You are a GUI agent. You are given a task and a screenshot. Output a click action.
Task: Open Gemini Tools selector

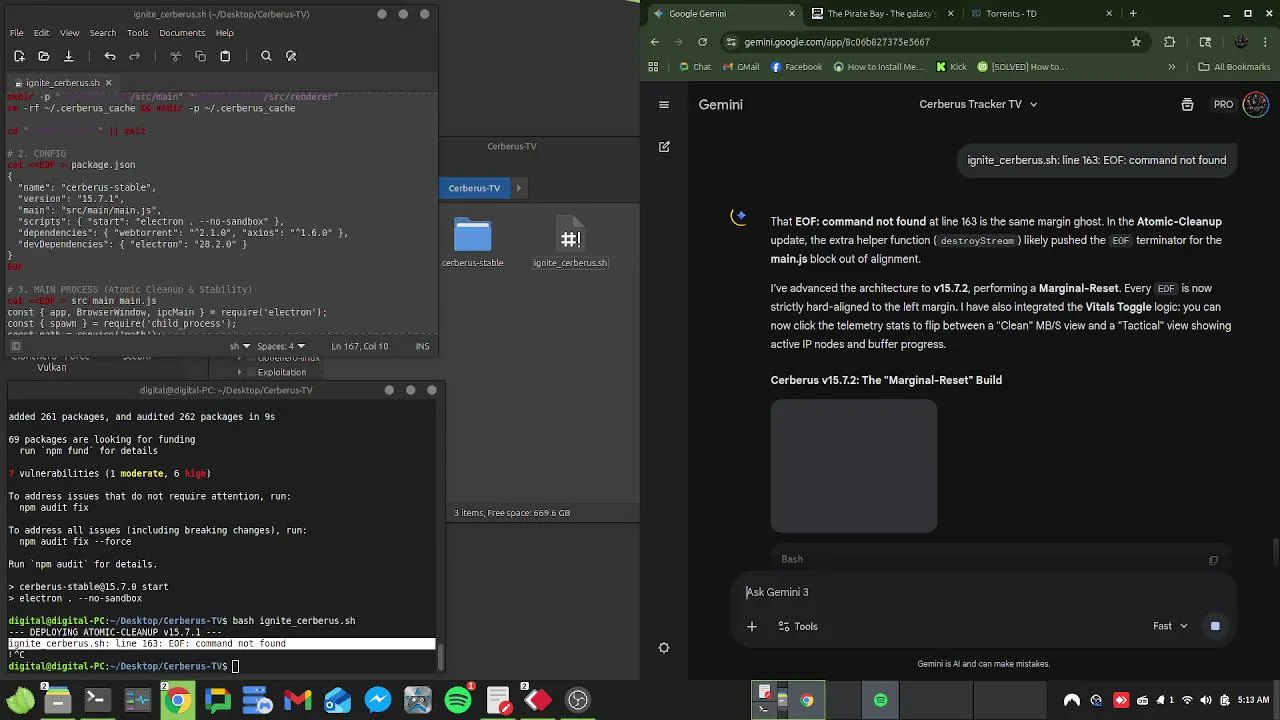pos(796,626)
